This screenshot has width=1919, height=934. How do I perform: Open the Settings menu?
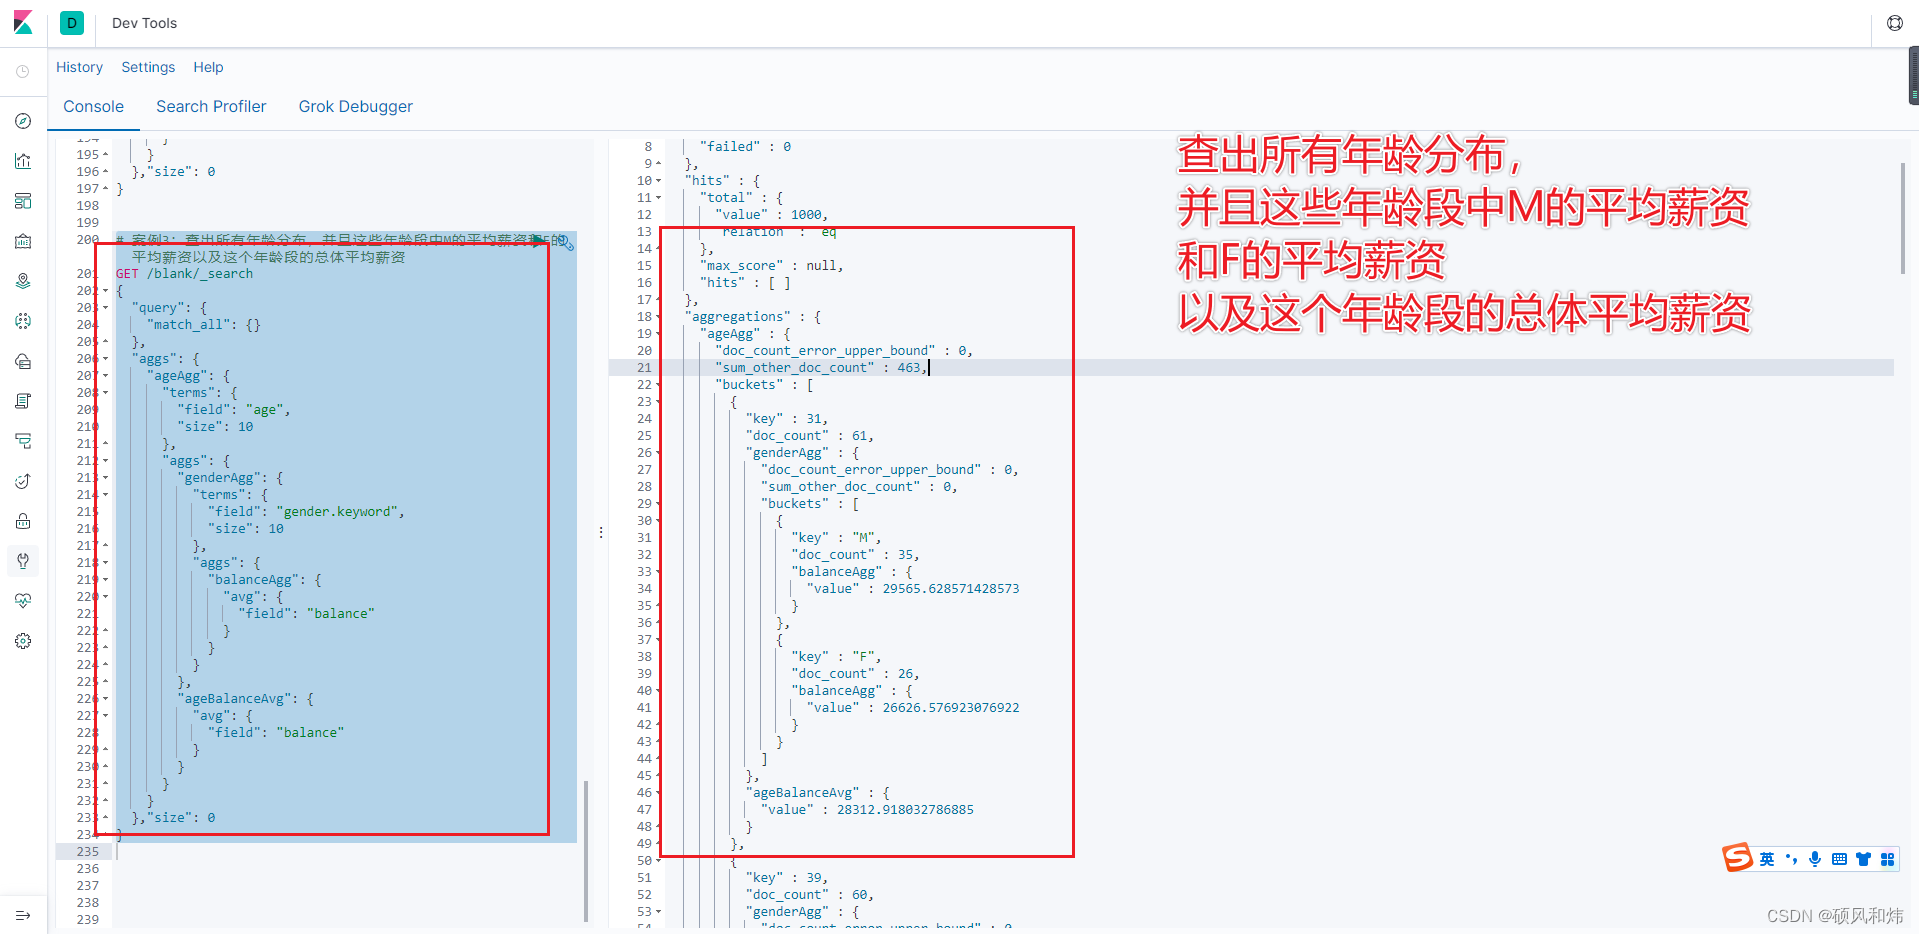coord(148,67)
